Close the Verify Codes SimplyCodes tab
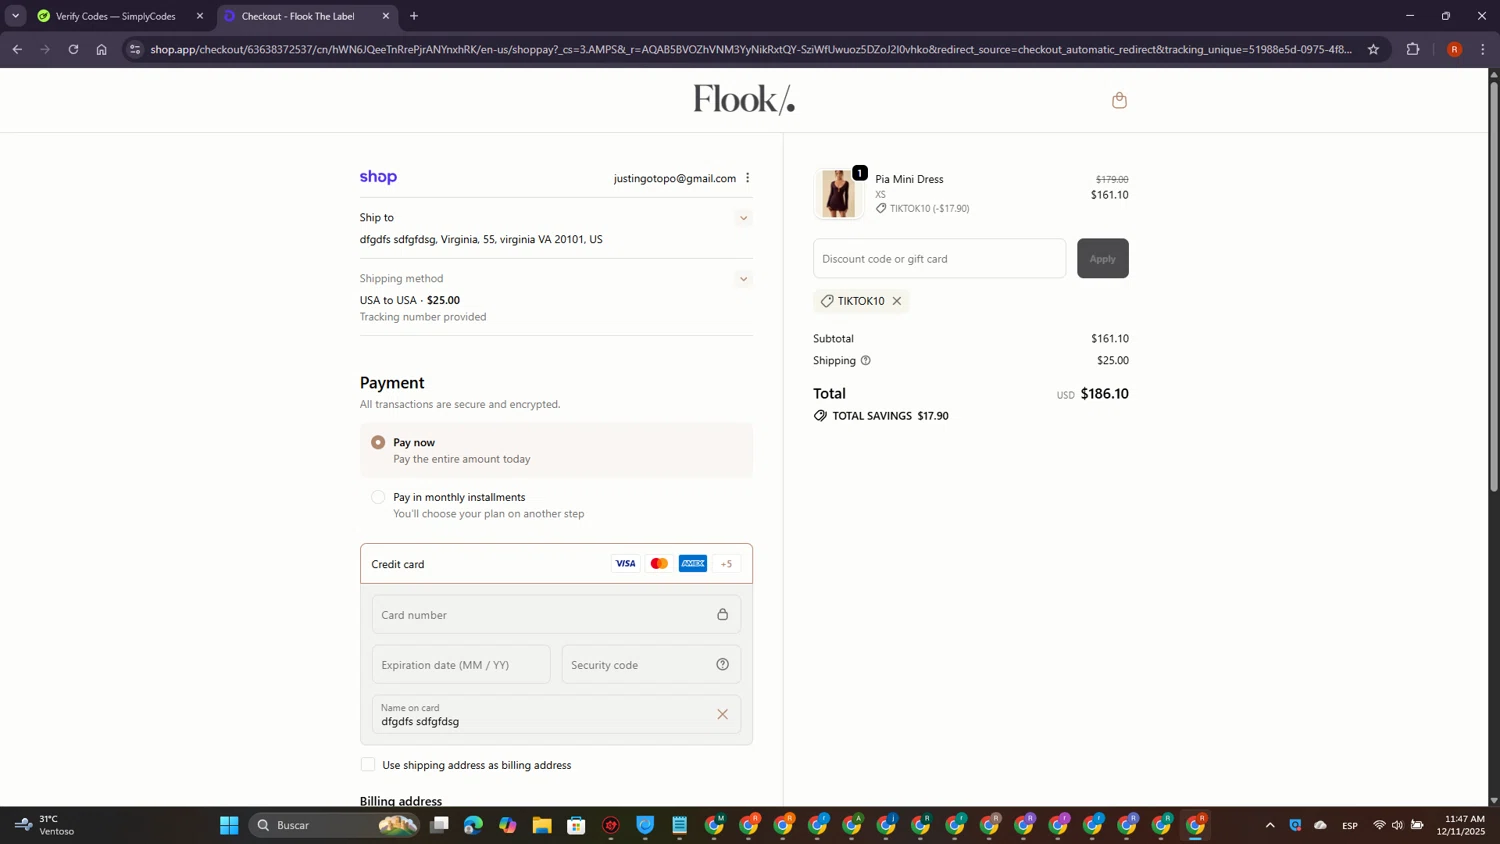1500x844 pixels. pos(200,16)
